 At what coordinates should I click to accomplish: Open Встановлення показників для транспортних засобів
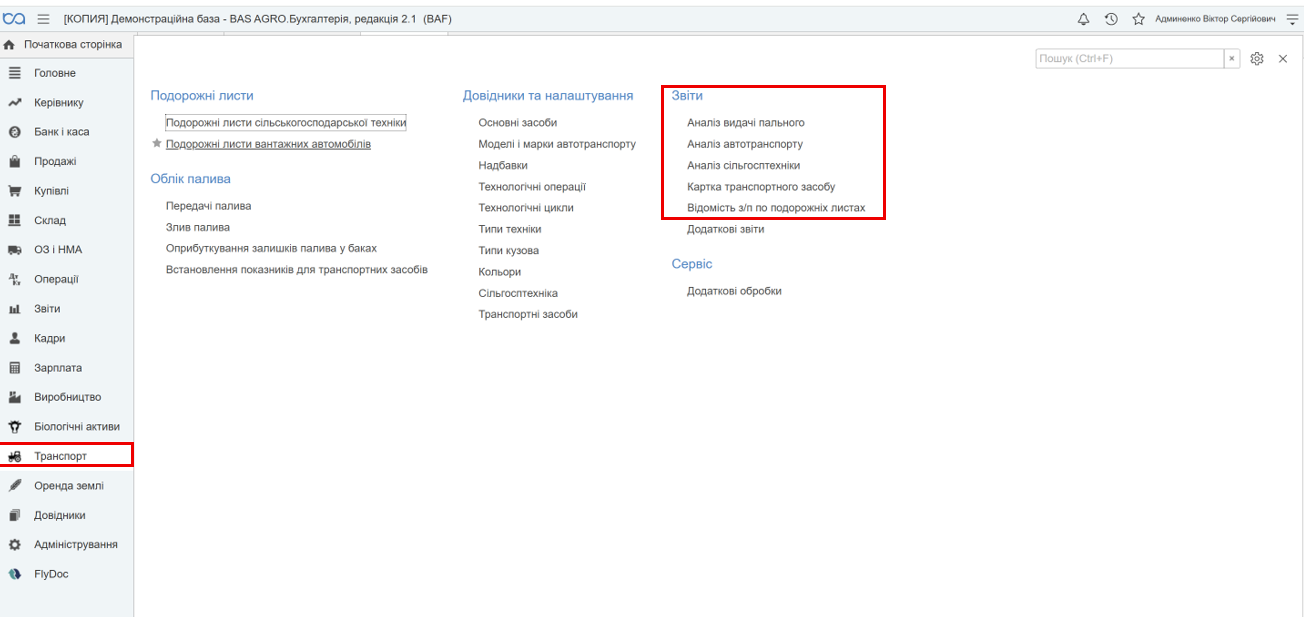click(297, 270)
